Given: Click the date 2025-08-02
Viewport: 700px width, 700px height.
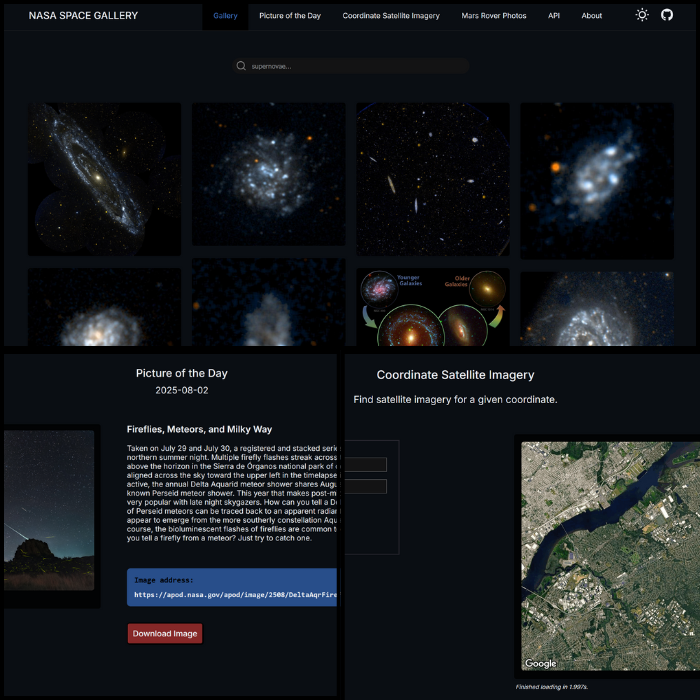Looking at the screenshot, I should (x=182, y=390).
